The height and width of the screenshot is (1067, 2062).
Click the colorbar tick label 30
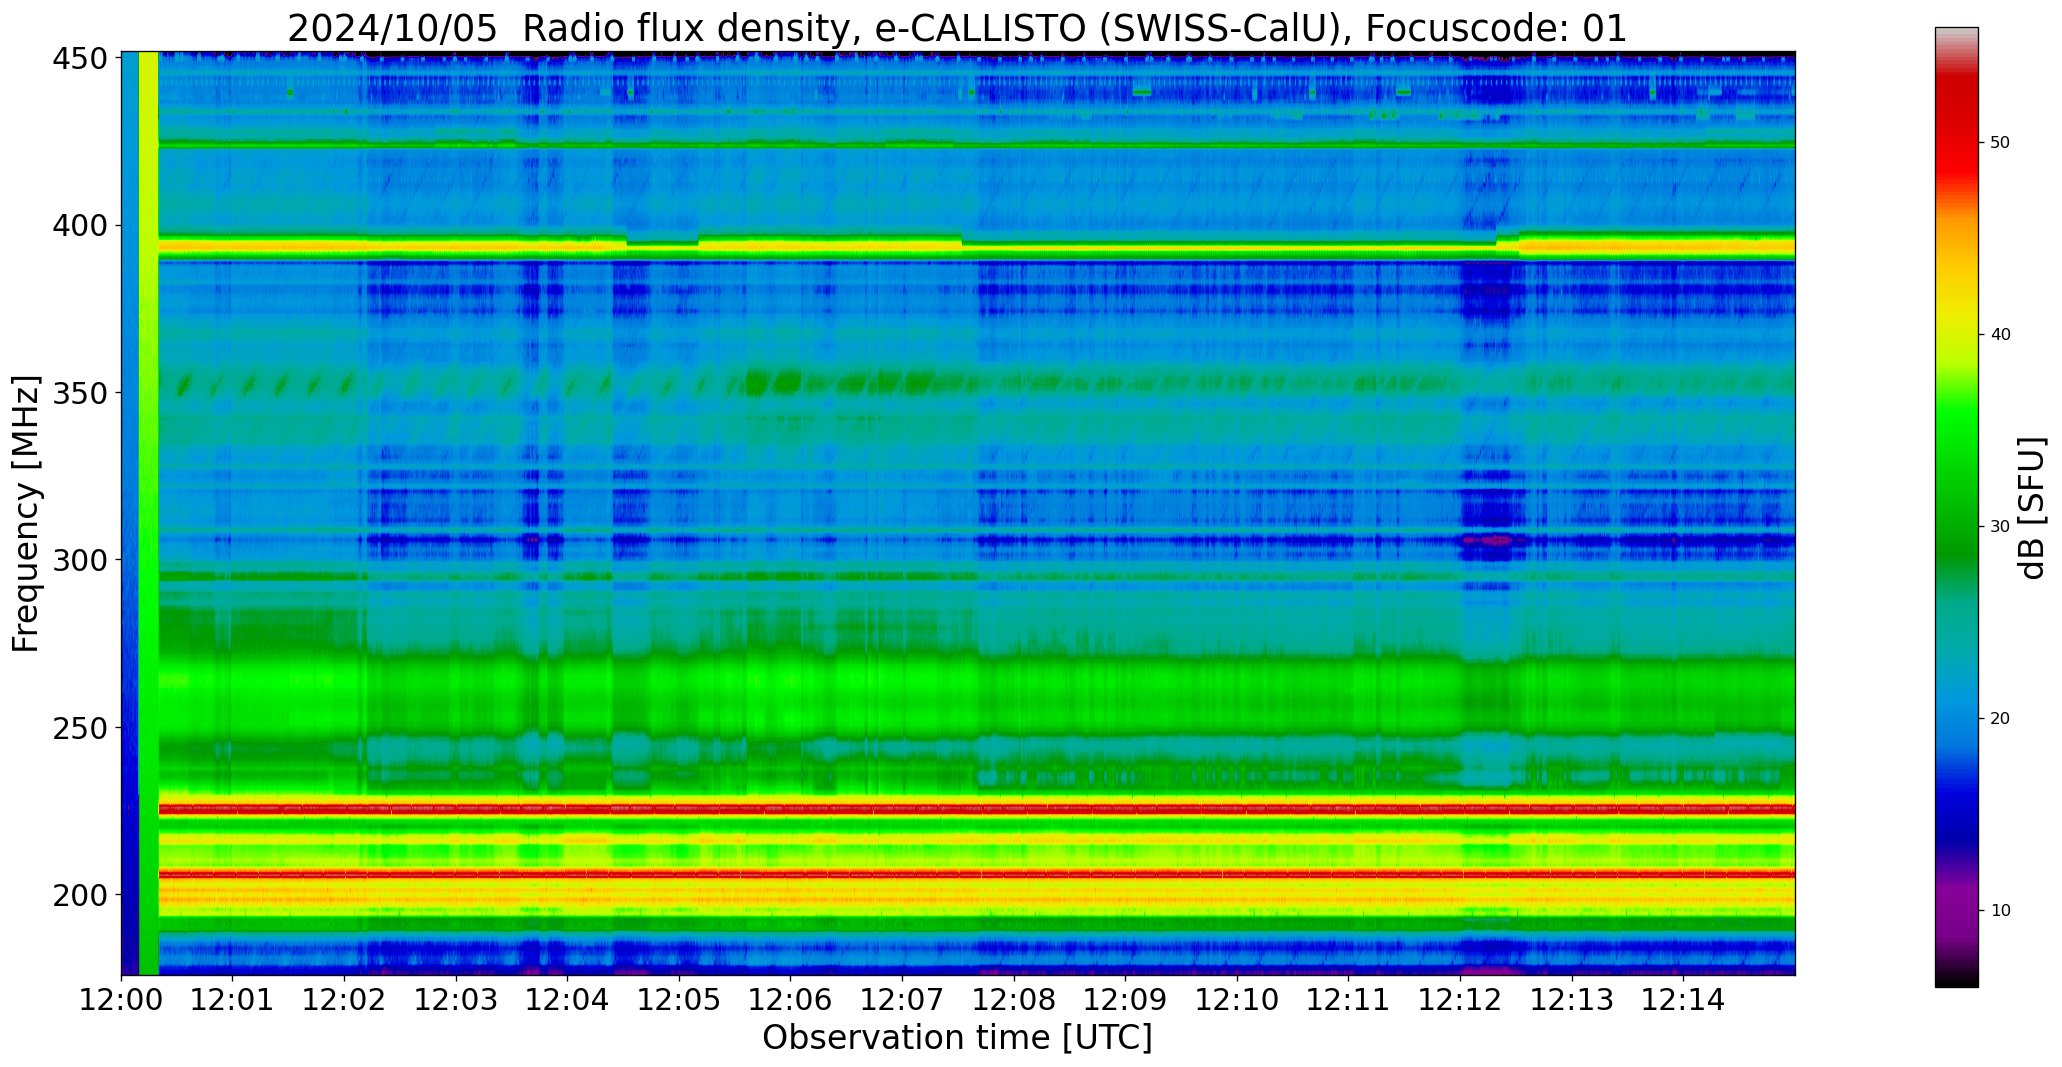[x=2000, y=527]
